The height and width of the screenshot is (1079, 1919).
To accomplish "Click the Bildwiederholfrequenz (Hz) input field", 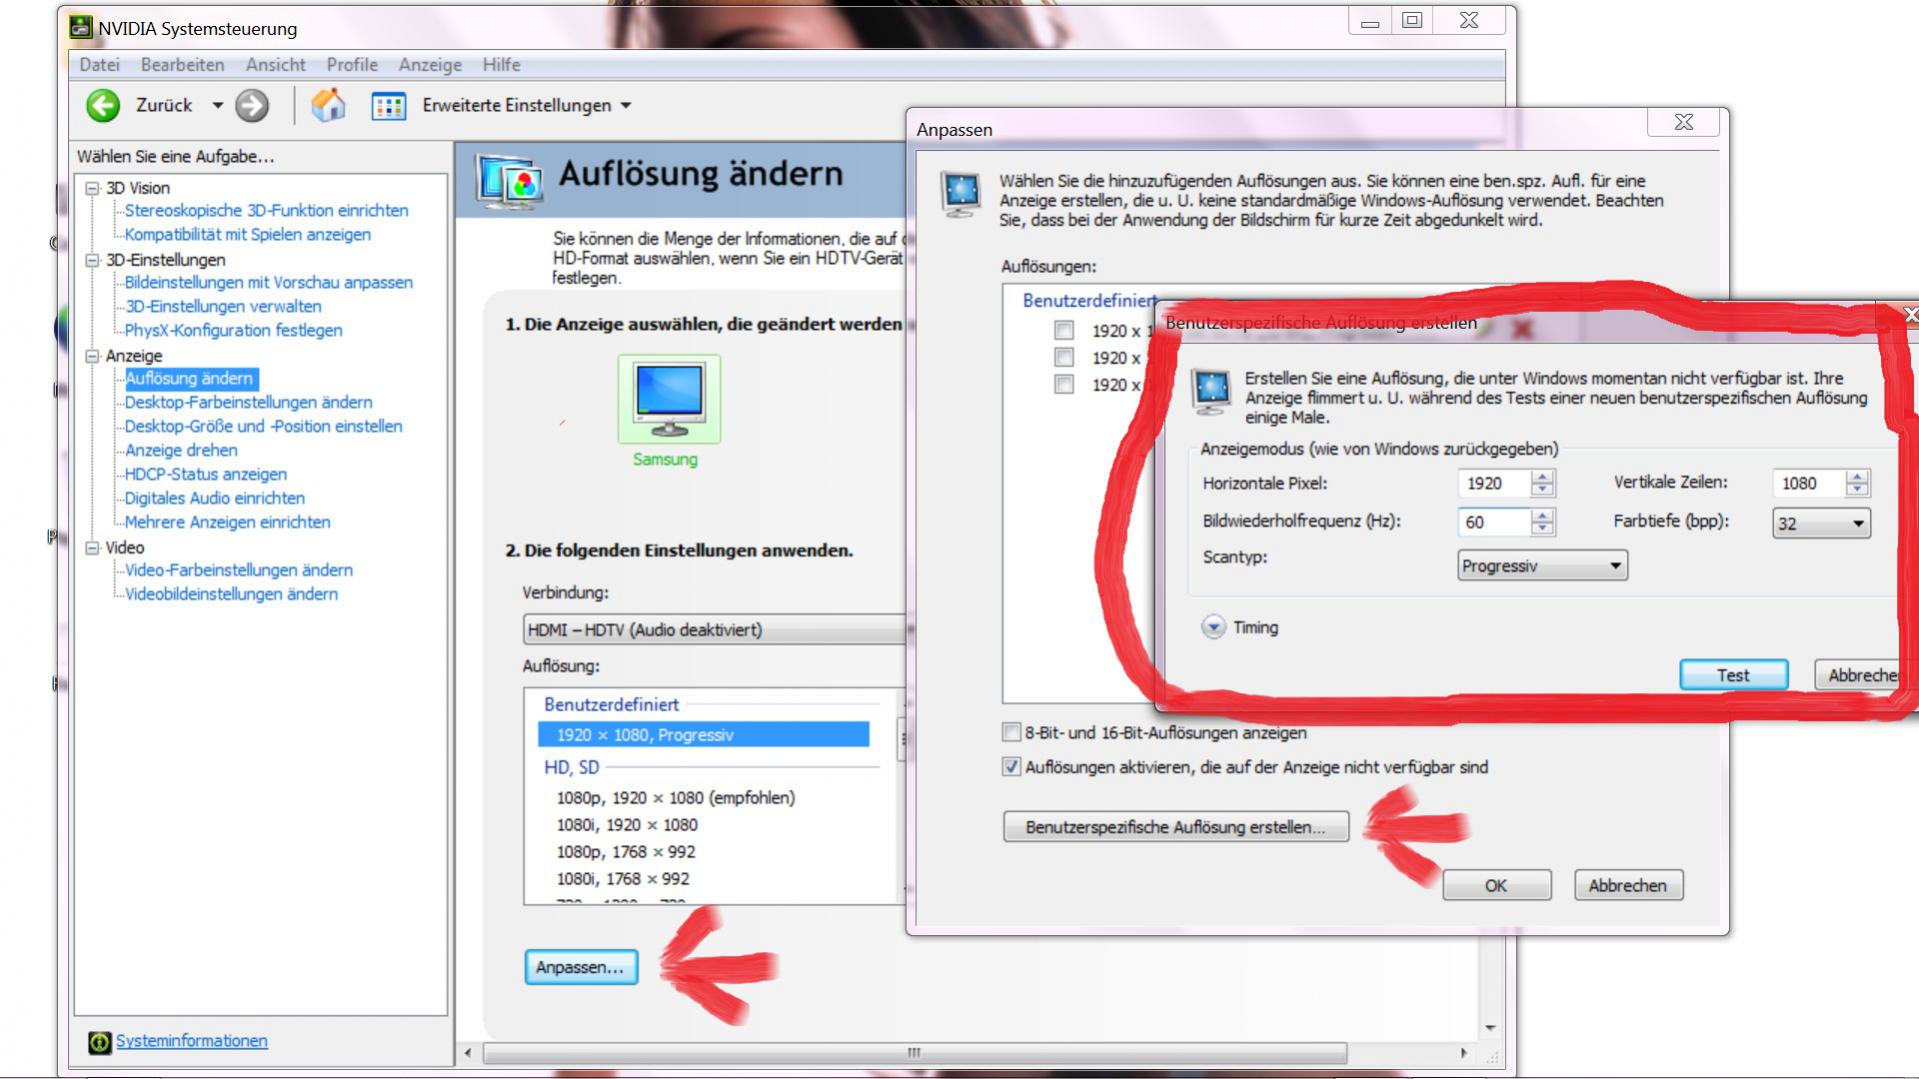I will click(1493, 522).
